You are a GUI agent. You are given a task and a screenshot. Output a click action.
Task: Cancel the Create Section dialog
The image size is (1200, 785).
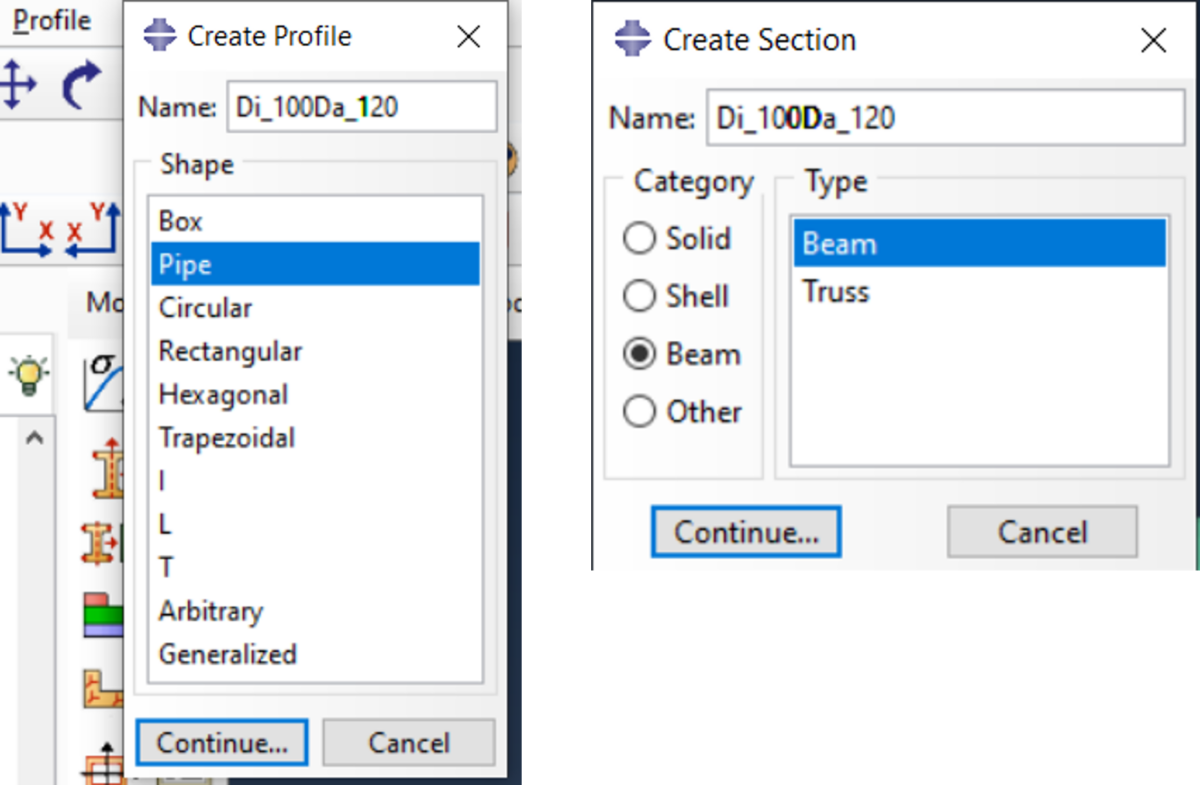[x=1042, y=532]
